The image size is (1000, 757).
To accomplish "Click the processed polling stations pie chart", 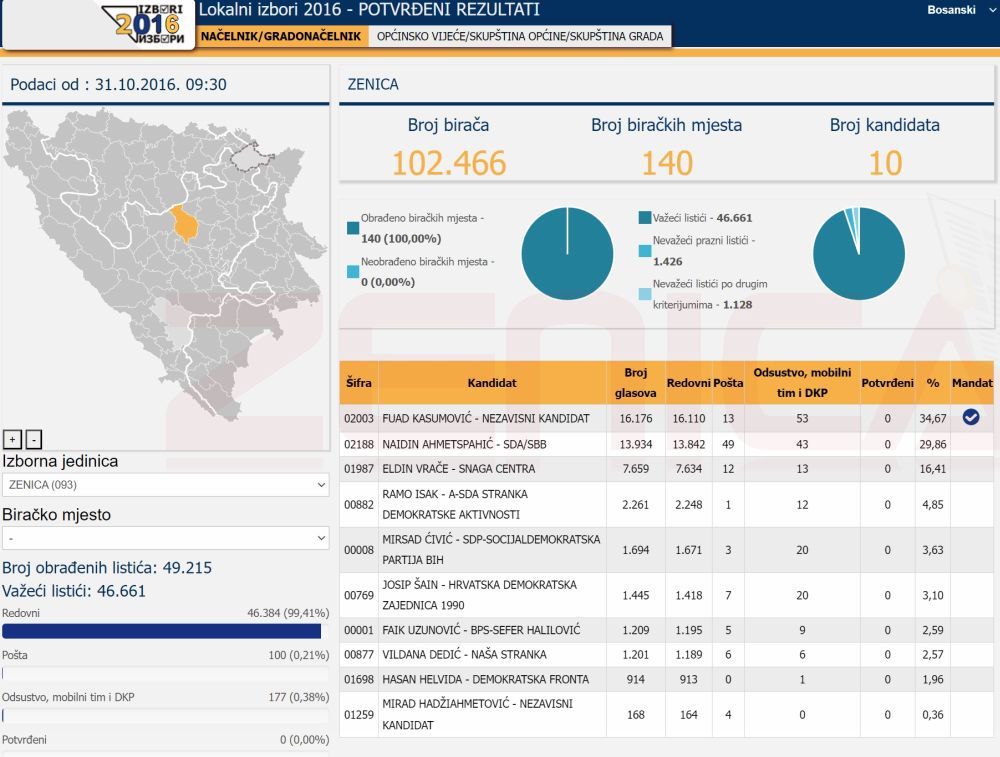I will 567,254.
